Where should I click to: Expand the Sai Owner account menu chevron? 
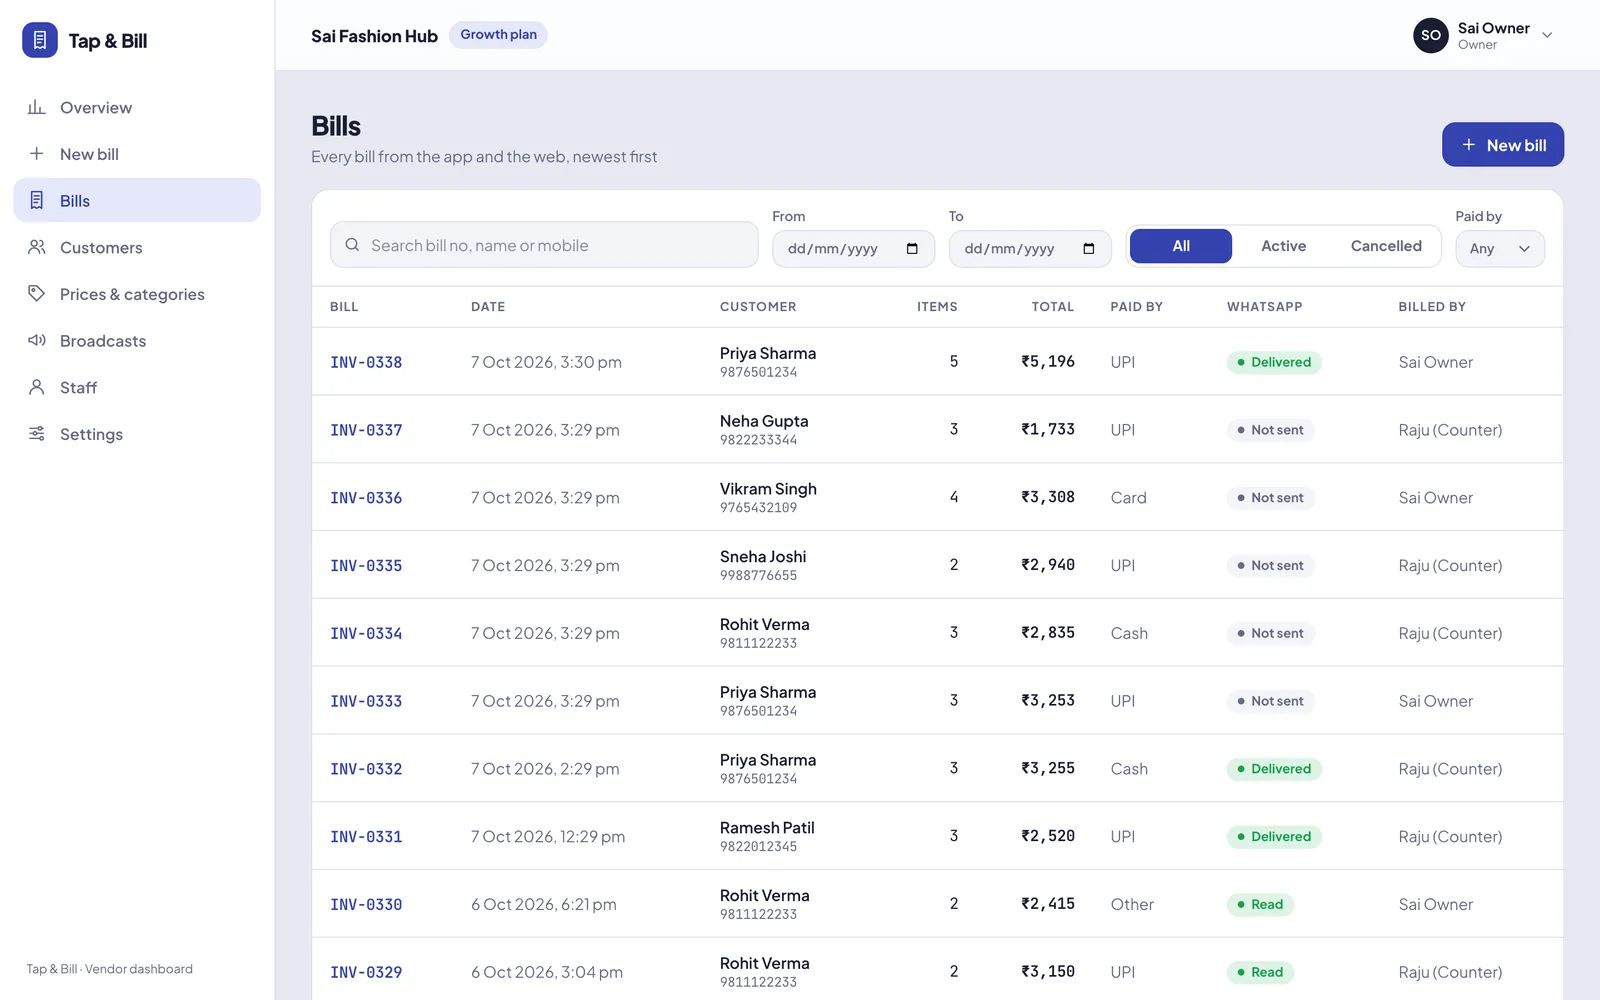tap(1547, 35)
